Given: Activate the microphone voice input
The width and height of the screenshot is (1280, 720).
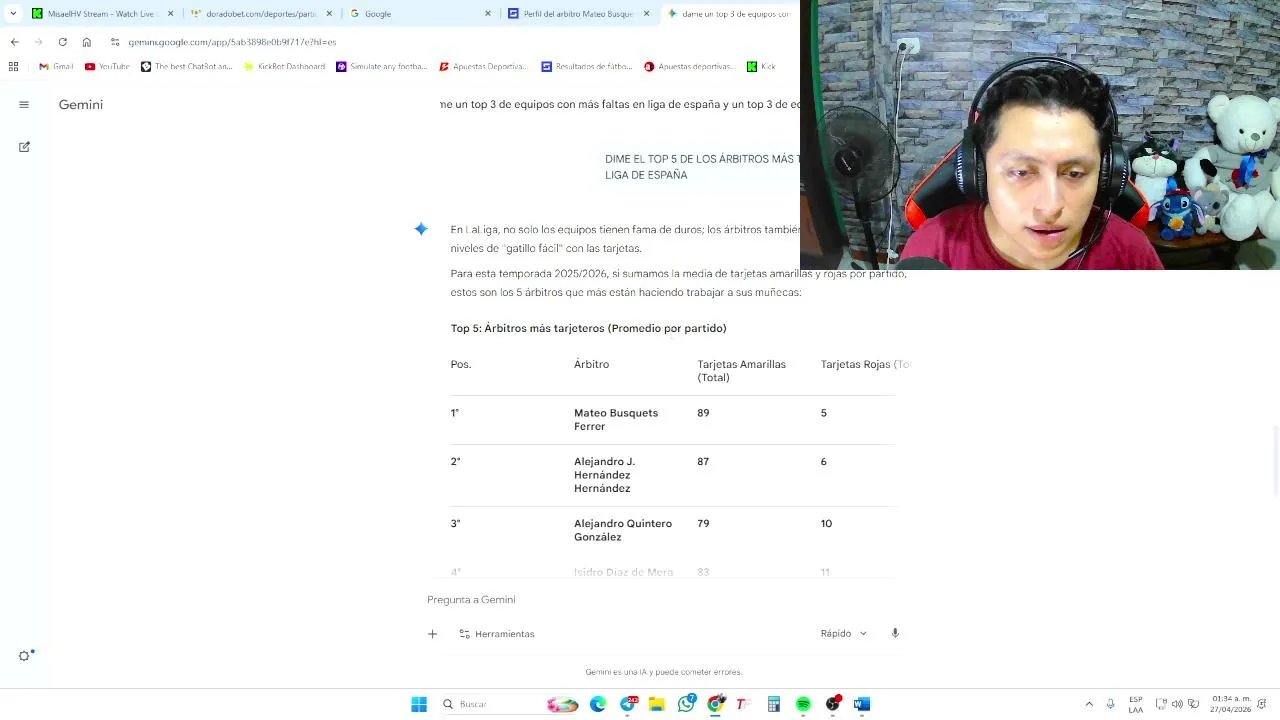Looking at the screenshot, I should point(895,633).
